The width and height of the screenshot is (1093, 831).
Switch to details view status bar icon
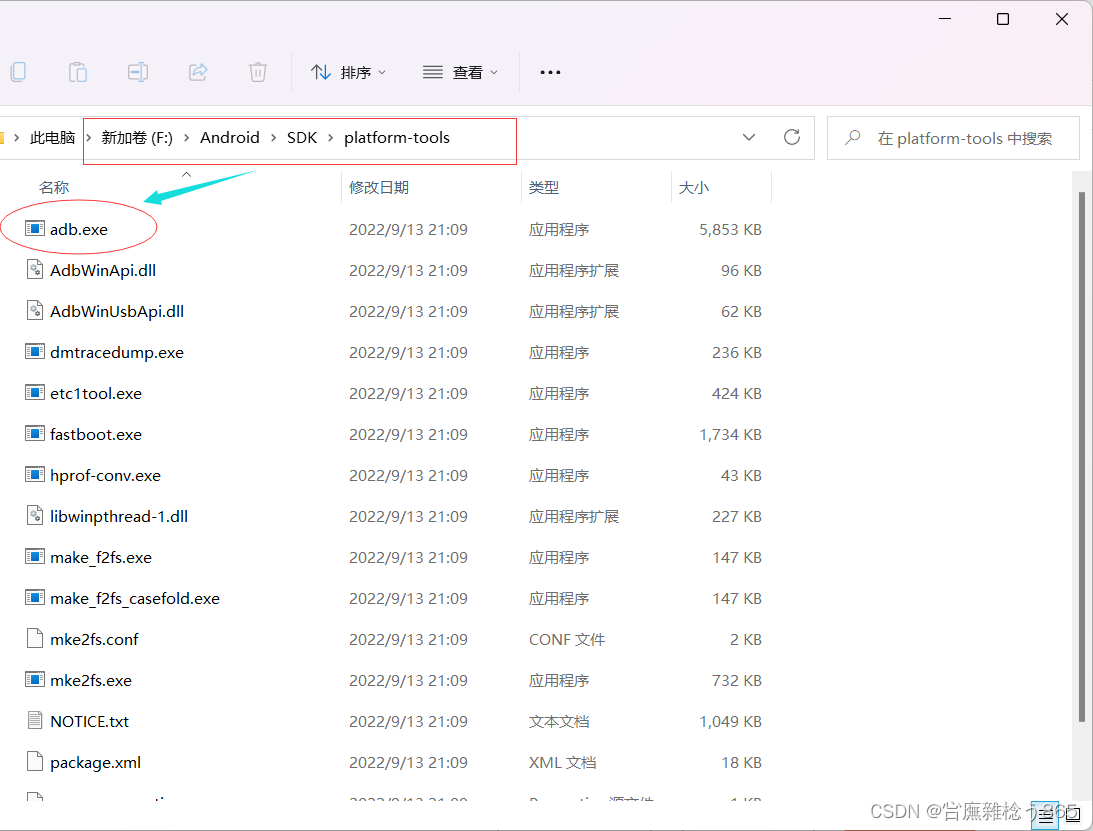click(1046, 815)
